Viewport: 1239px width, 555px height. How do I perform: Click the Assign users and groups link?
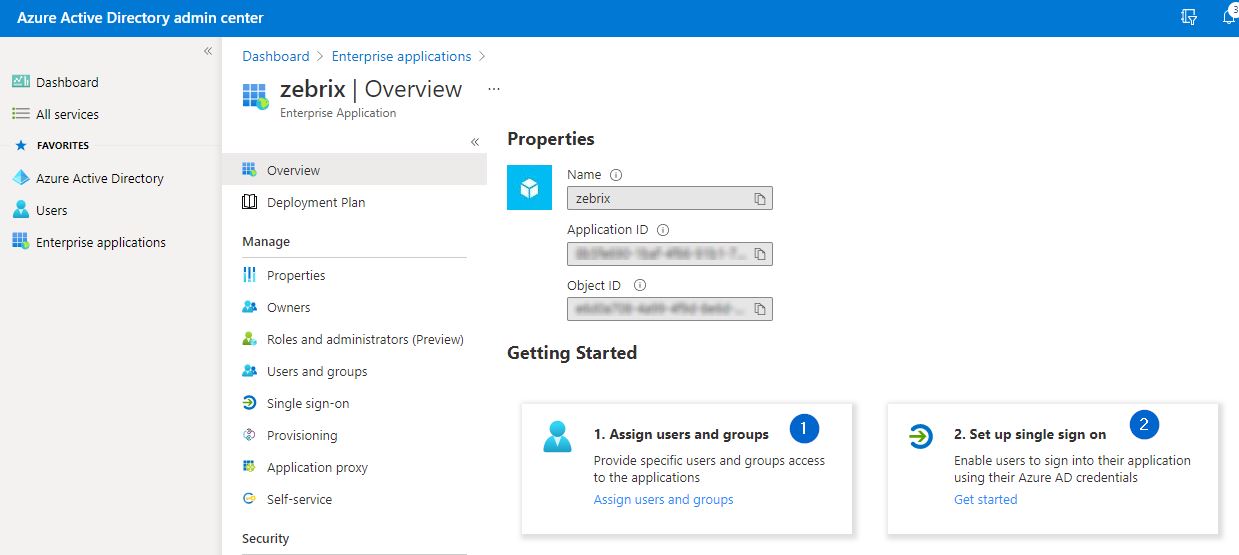click(x=663, y=499)
